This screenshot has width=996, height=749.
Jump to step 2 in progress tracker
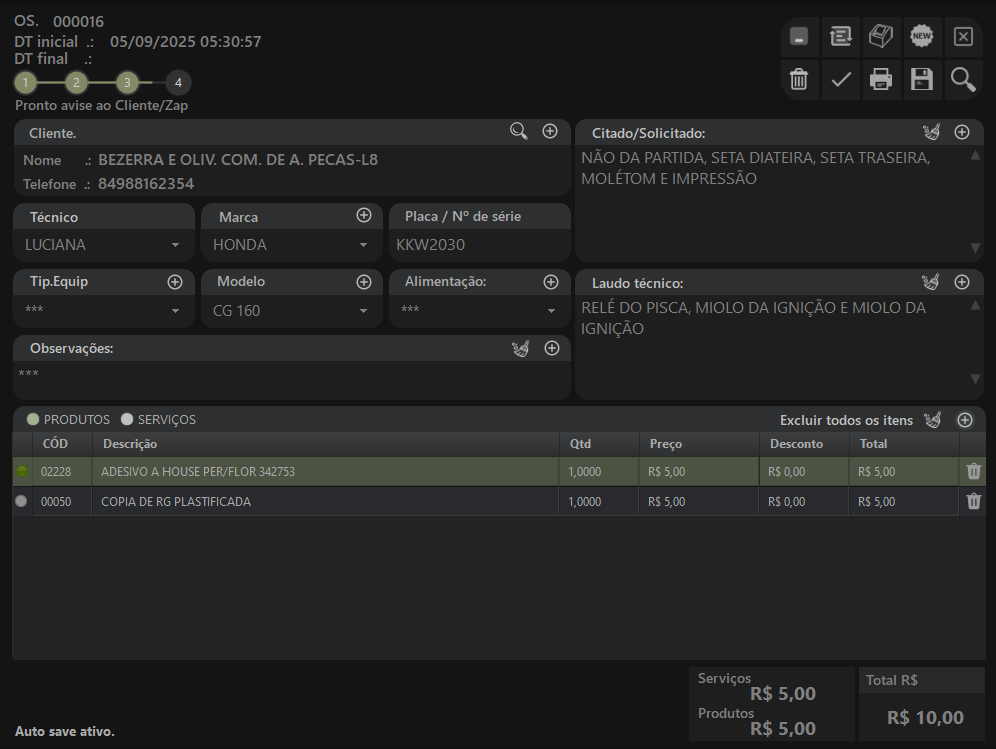[x=77, y=82]
